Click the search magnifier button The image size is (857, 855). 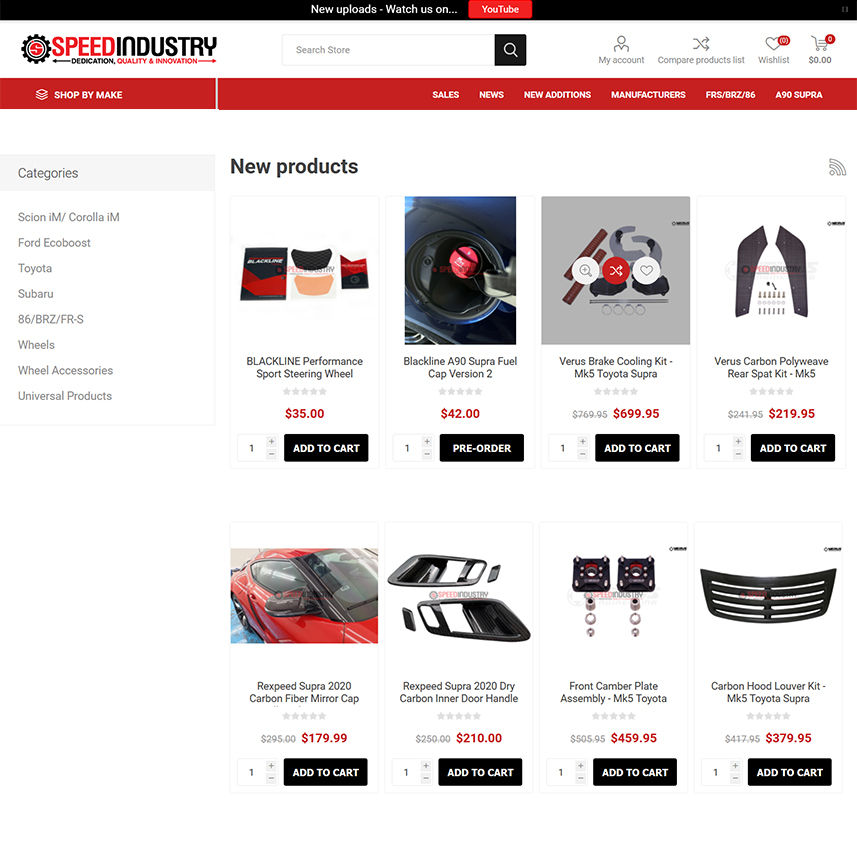tap(510, 50)
